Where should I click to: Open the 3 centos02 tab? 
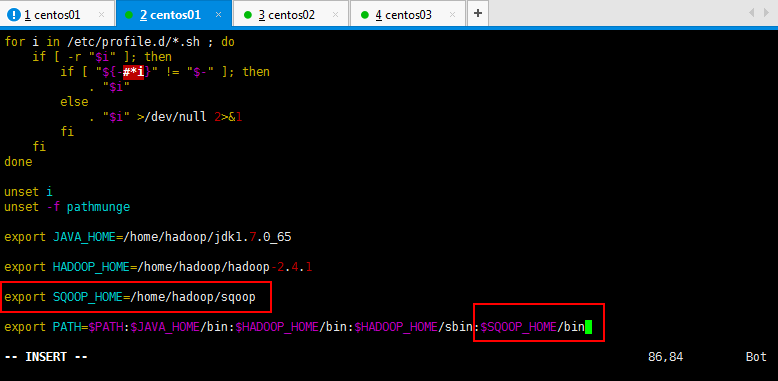291,13
